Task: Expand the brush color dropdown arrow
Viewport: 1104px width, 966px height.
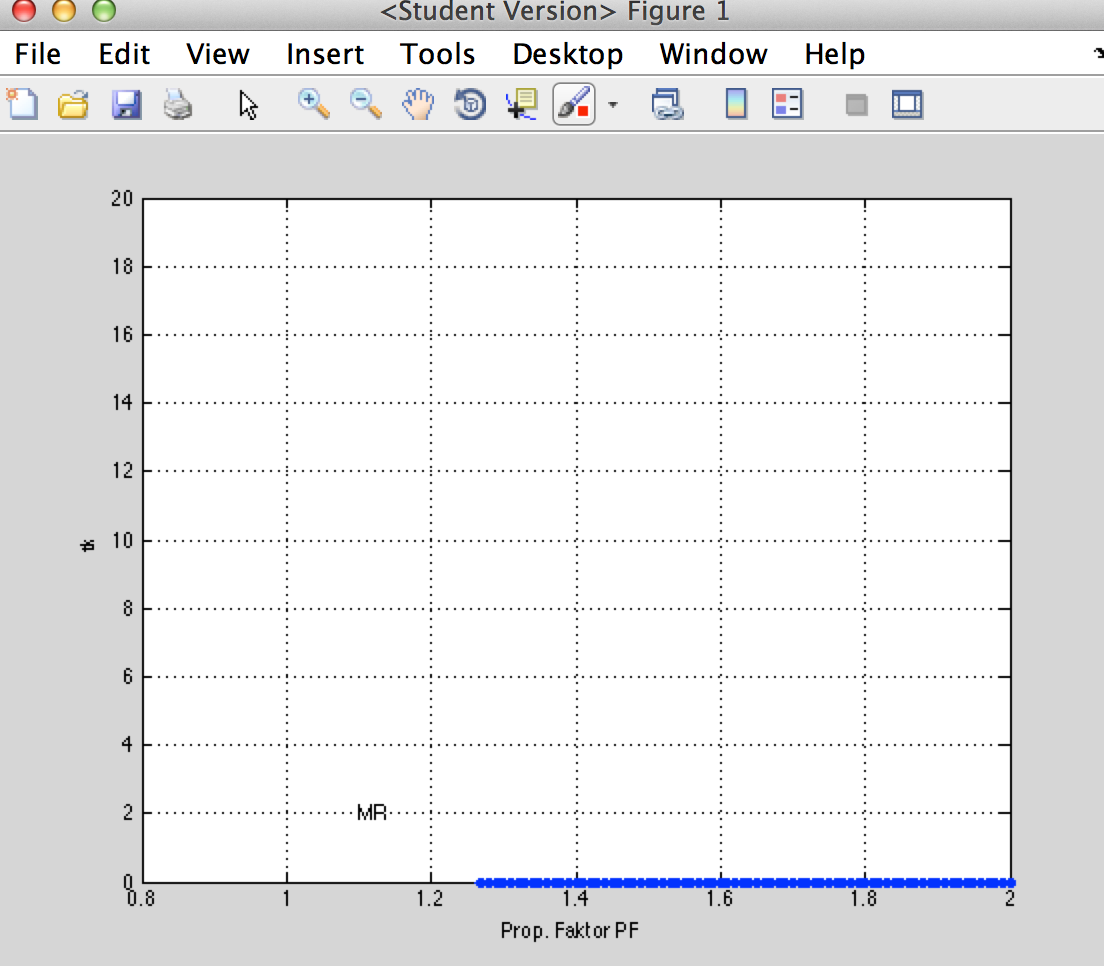Action: (613, 104)
